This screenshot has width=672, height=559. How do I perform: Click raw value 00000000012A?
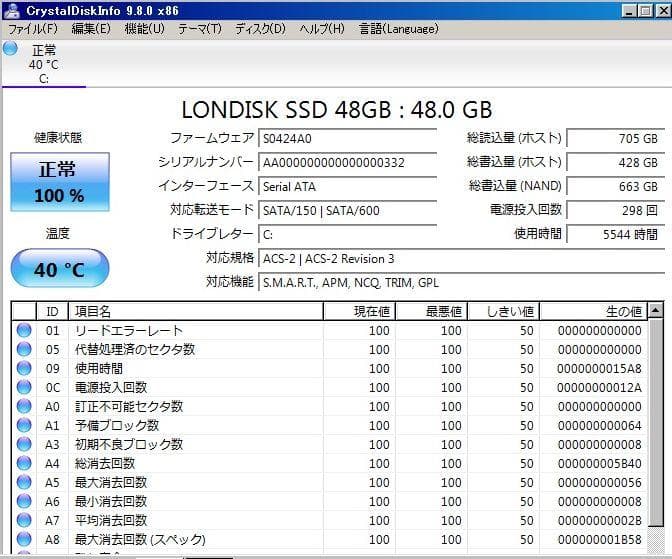pyautogui.click(x=599, y=388)
